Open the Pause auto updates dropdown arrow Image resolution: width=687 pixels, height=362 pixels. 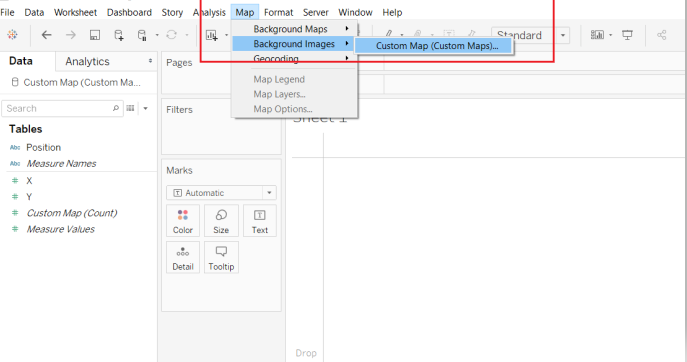157,35
